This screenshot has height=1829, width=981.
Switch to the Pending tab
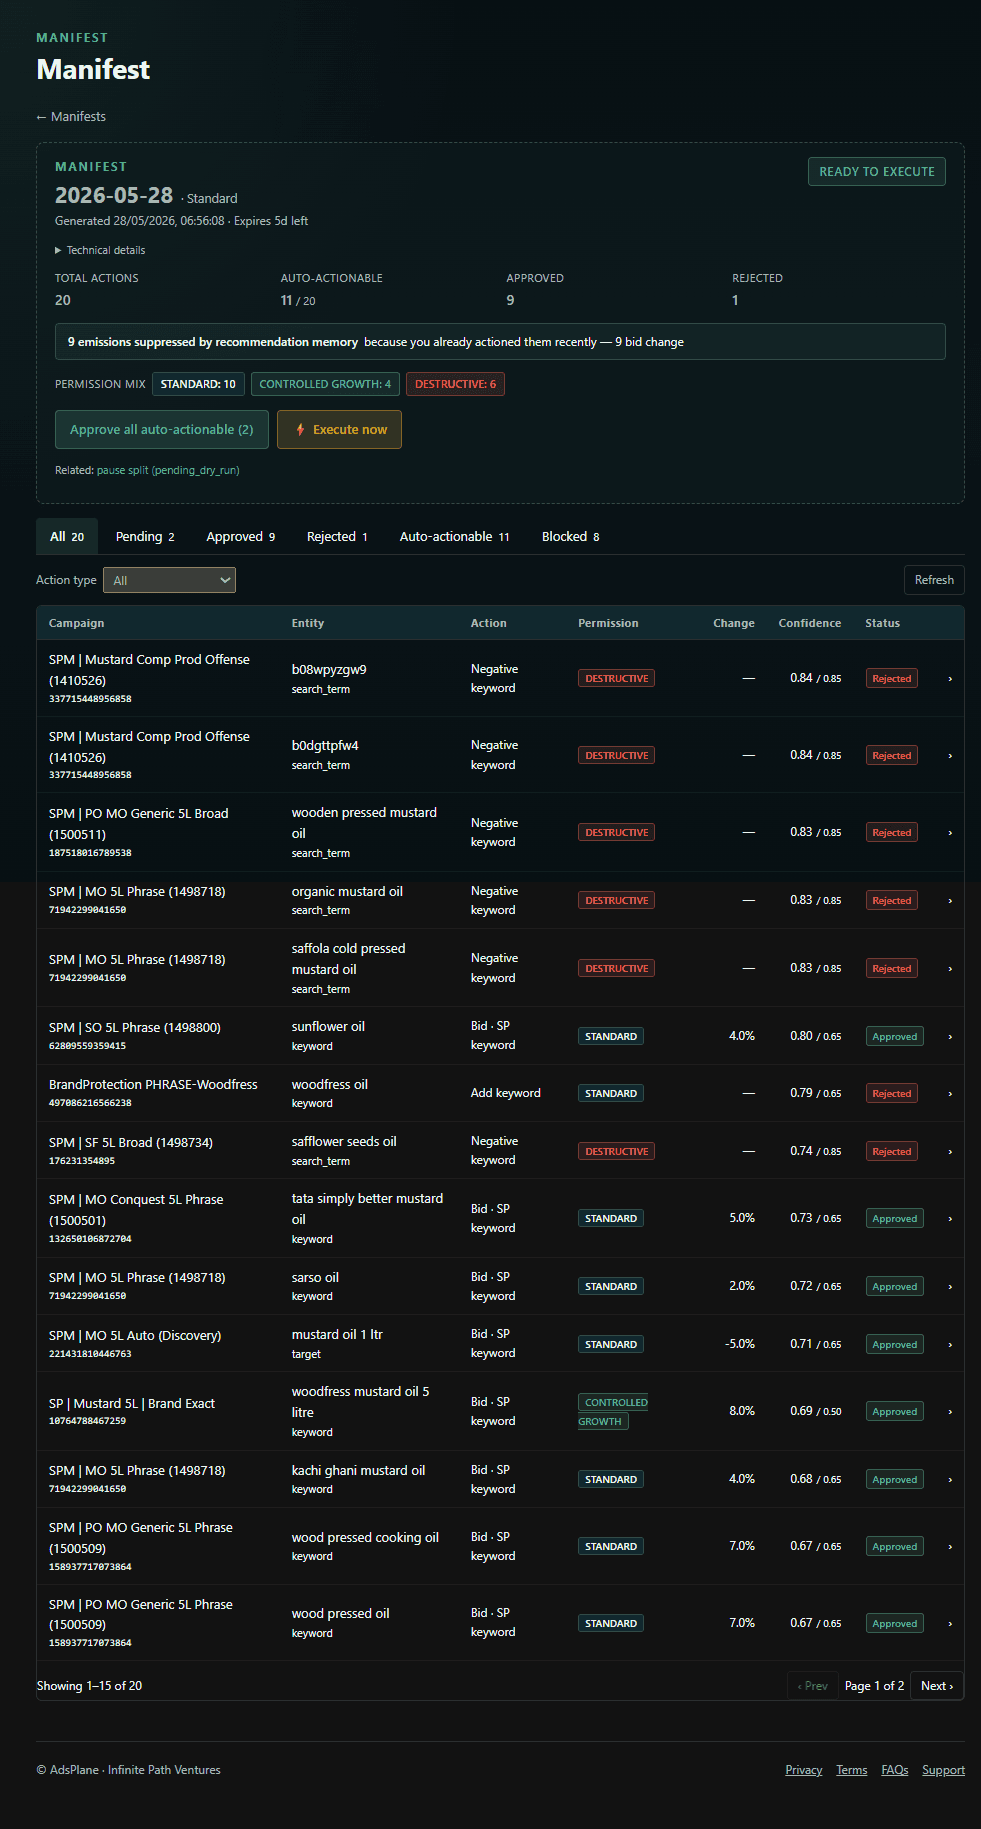point(145,537)
